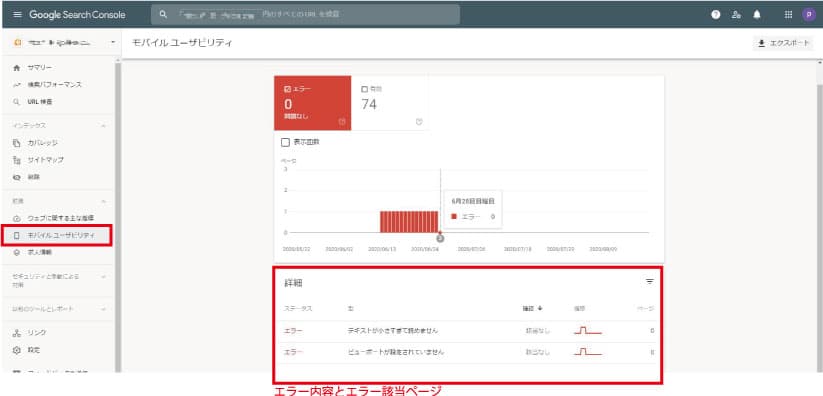Click the ステータス column header

click(298, 309)
